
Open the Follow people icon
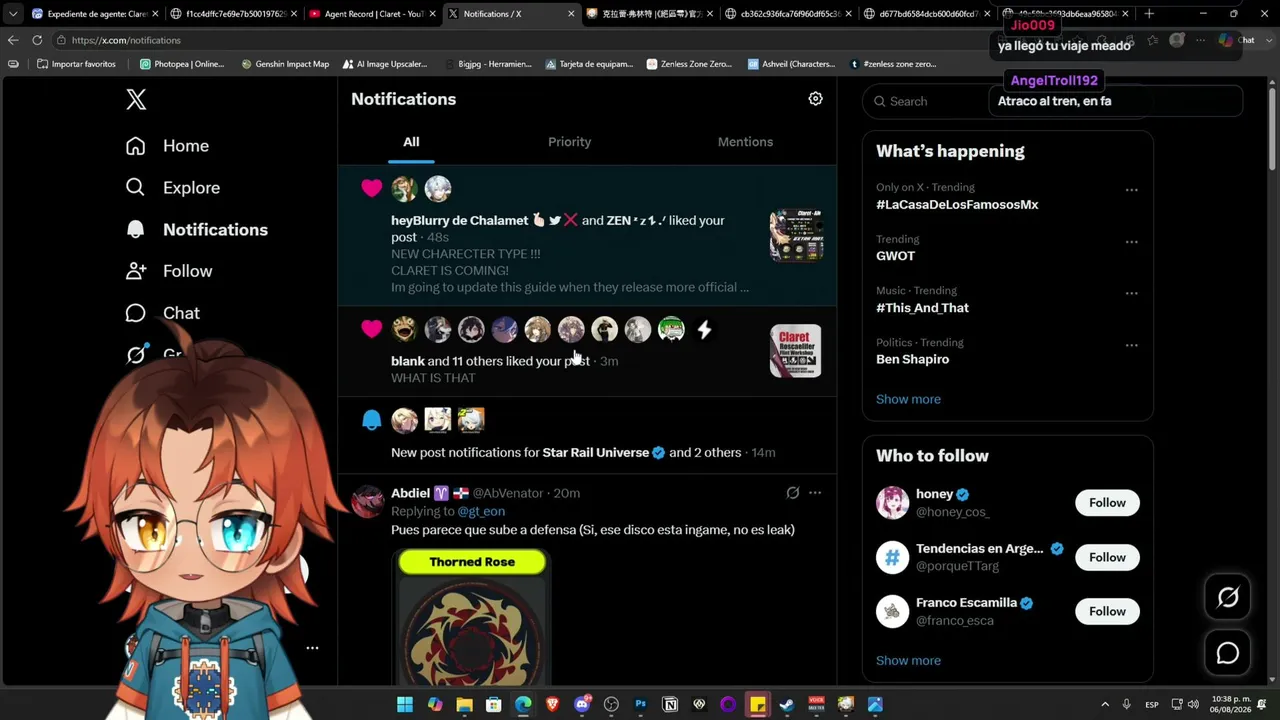point(136,271)
